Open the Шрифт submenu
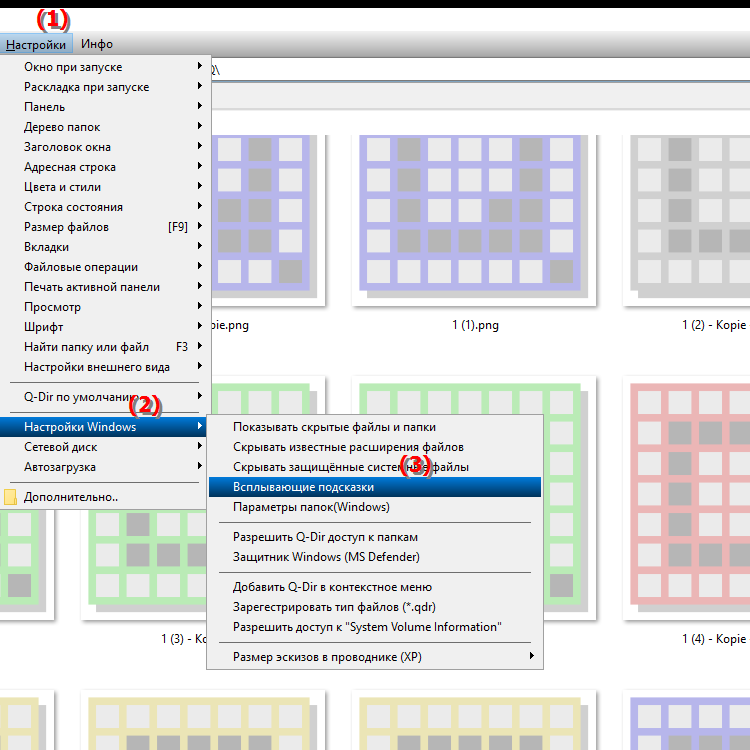Screen dimensions: 750x750 click(x=105, y=327)
